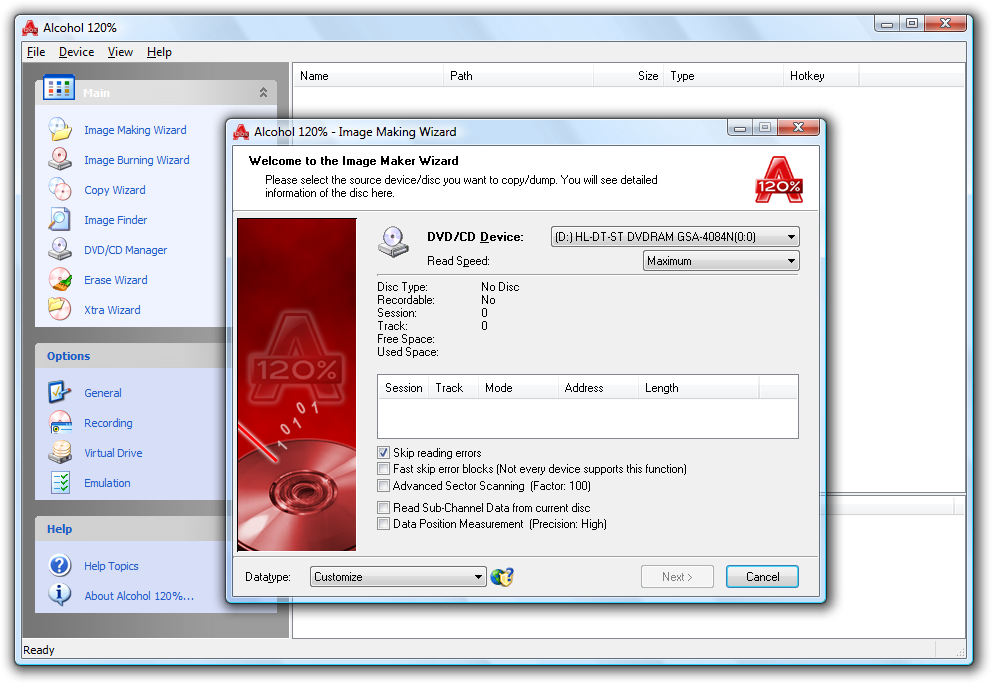The image size is (992, 684).
Task: Click the Image Burning Wizard icon
Action: point(60,160)
